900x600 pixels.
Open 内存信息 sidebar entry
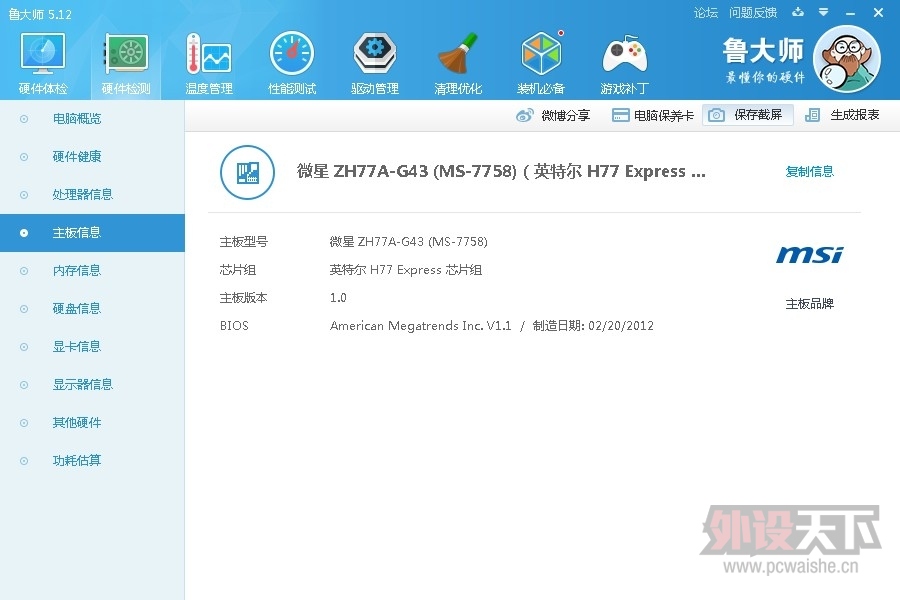click(x=77, y=271)
